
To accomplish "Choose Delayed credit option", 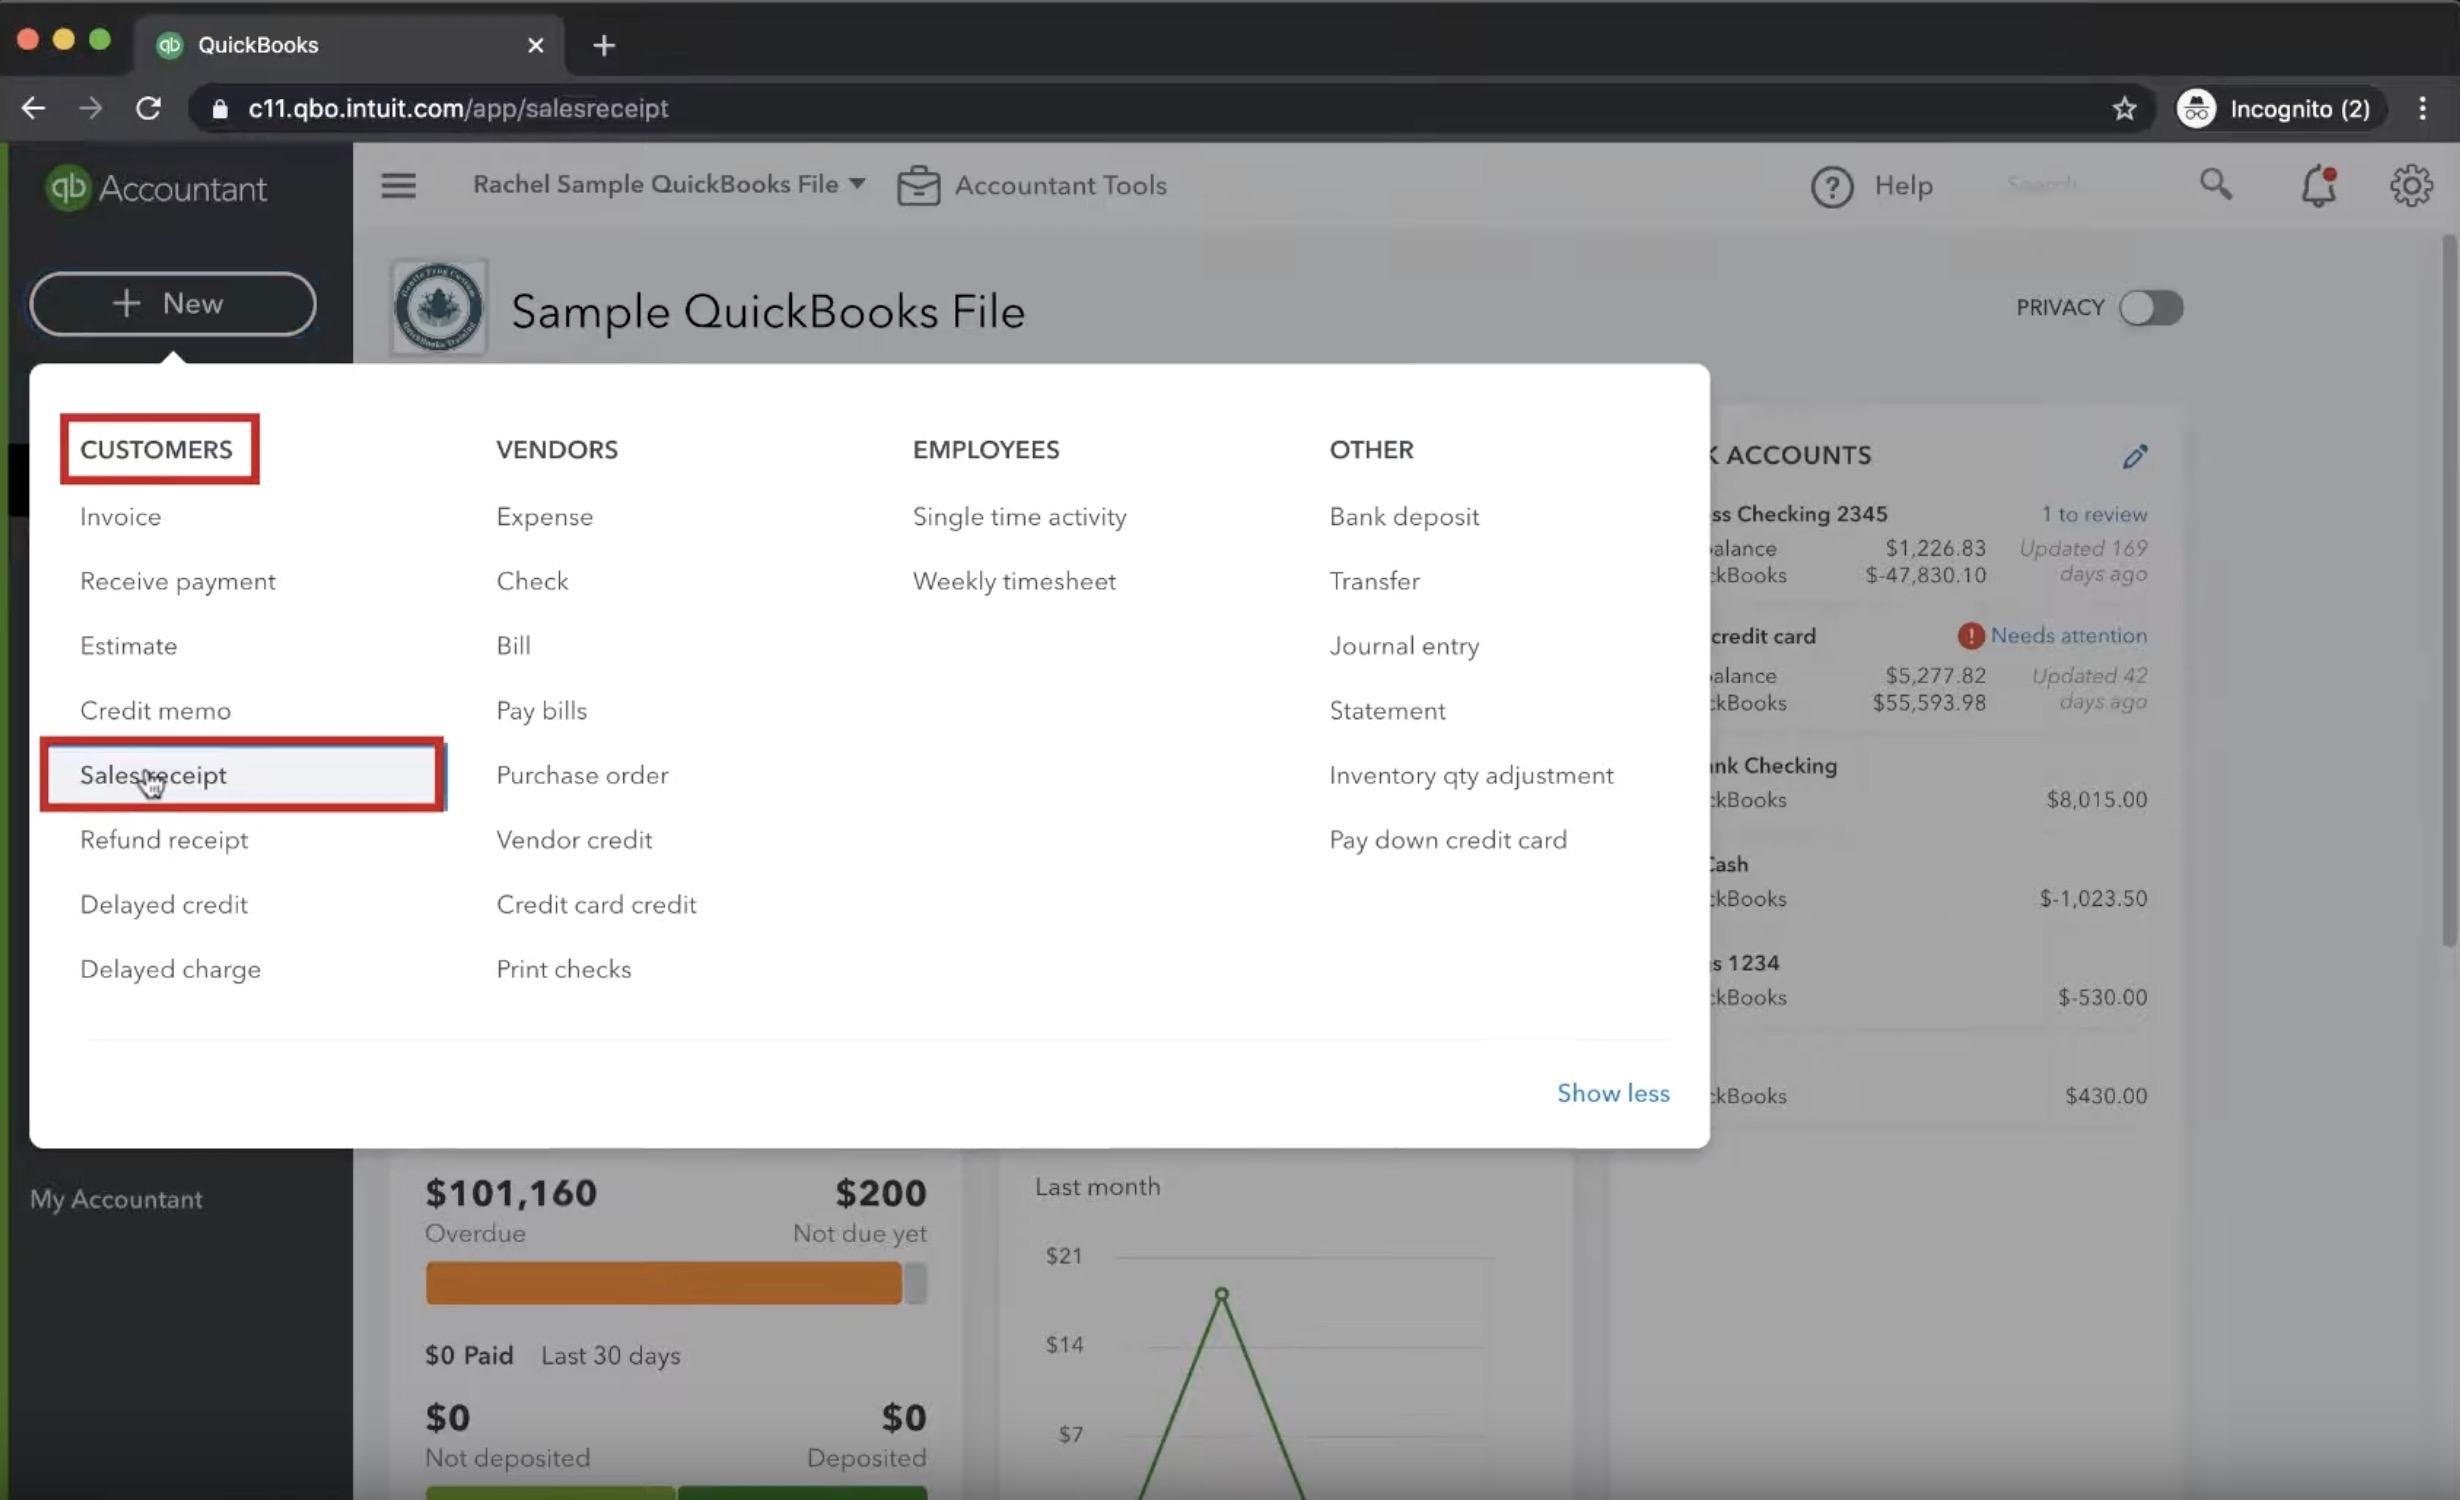I will coord(163,904).
